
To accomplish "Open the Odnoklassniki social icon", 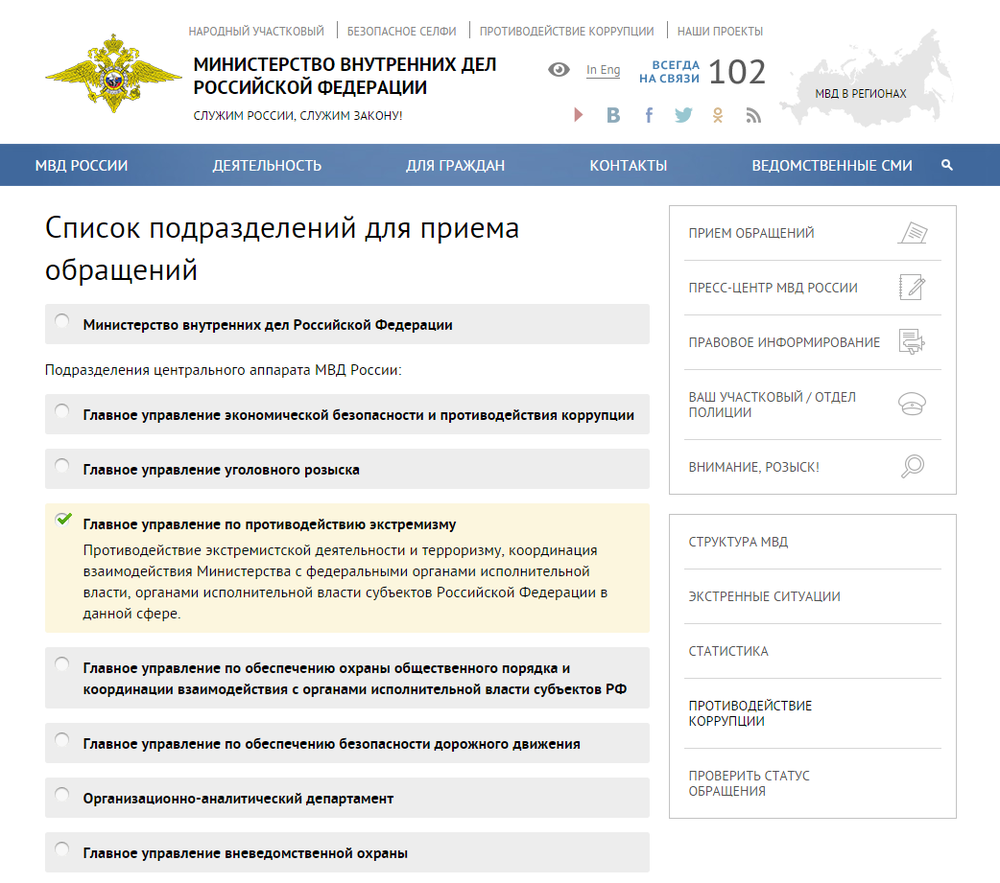I will pos(718,116).
